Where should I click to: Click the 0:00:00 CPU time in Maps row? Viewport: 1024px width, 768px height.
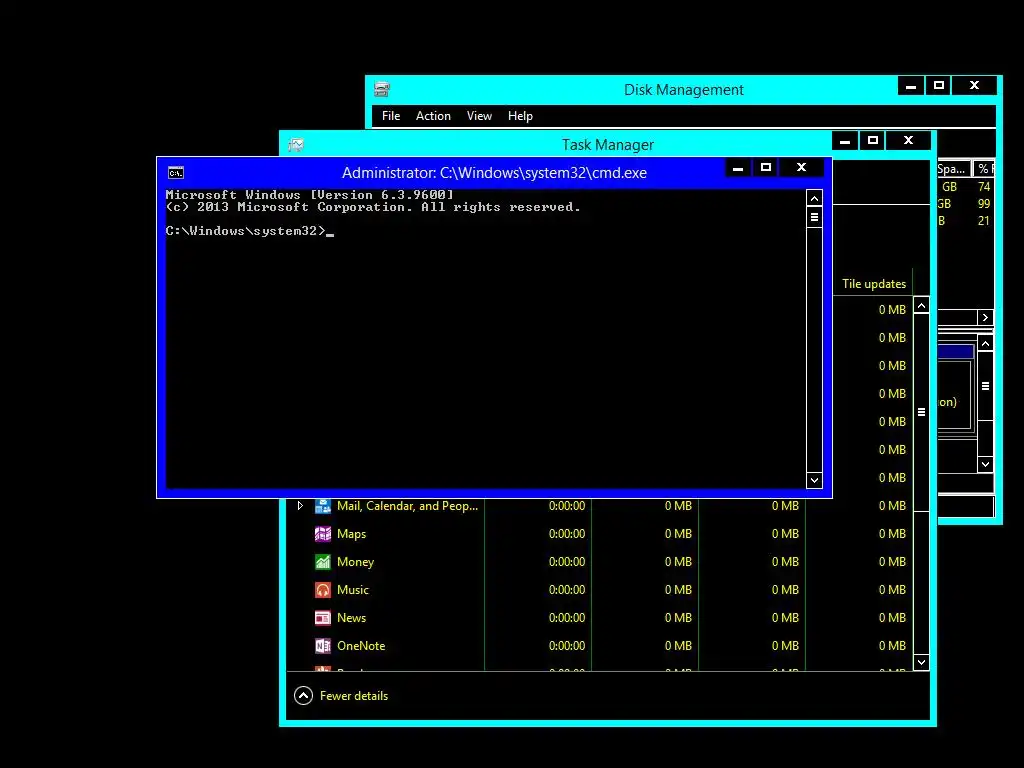[567, 534]
